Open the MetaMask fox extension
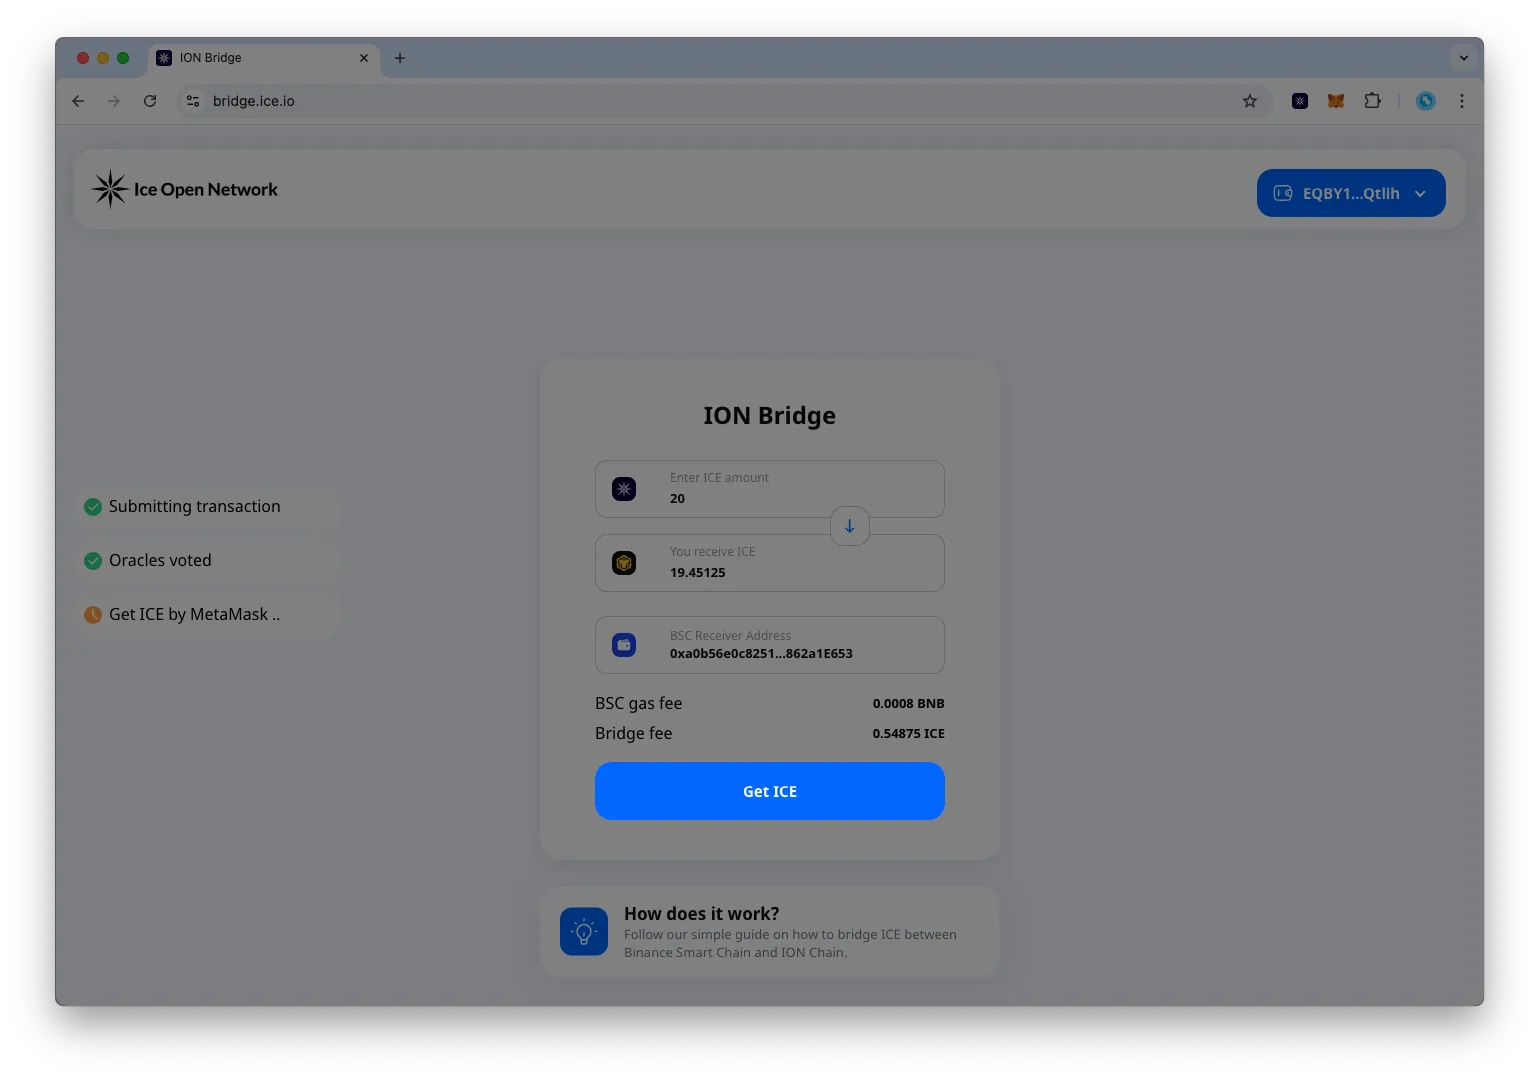The image size is (1540, 1080). (1336, 101)
